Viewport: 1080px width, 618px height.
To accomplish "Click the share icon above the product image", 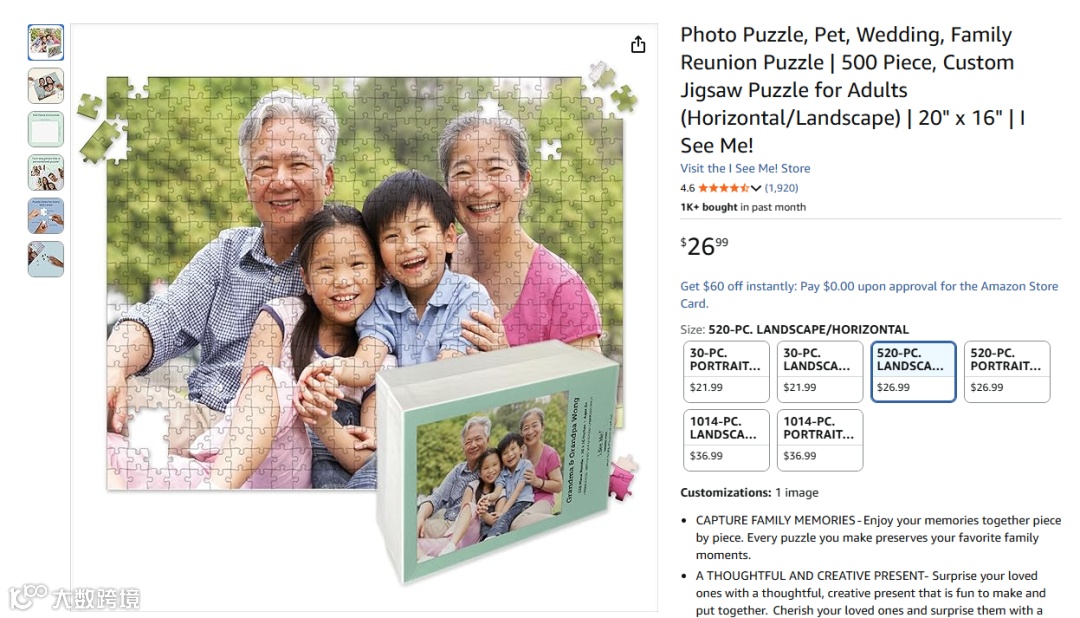I will click(x=638, y=45).
